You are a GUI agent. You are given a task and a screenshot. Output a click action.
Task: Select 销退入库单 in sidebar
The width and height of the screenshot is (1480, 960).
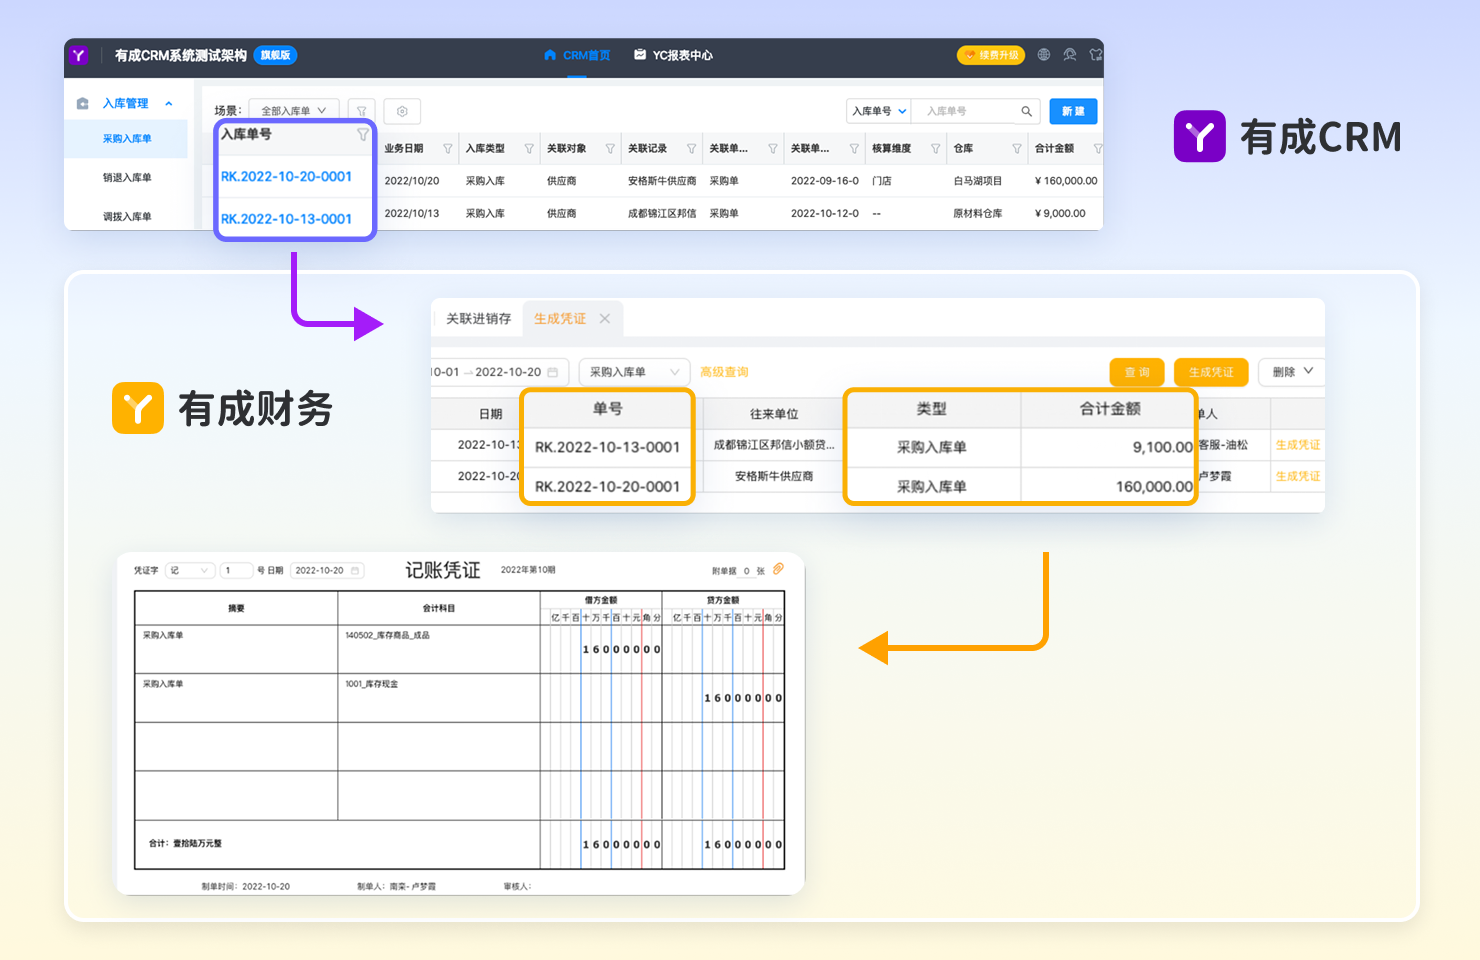[x=127, y=178]
